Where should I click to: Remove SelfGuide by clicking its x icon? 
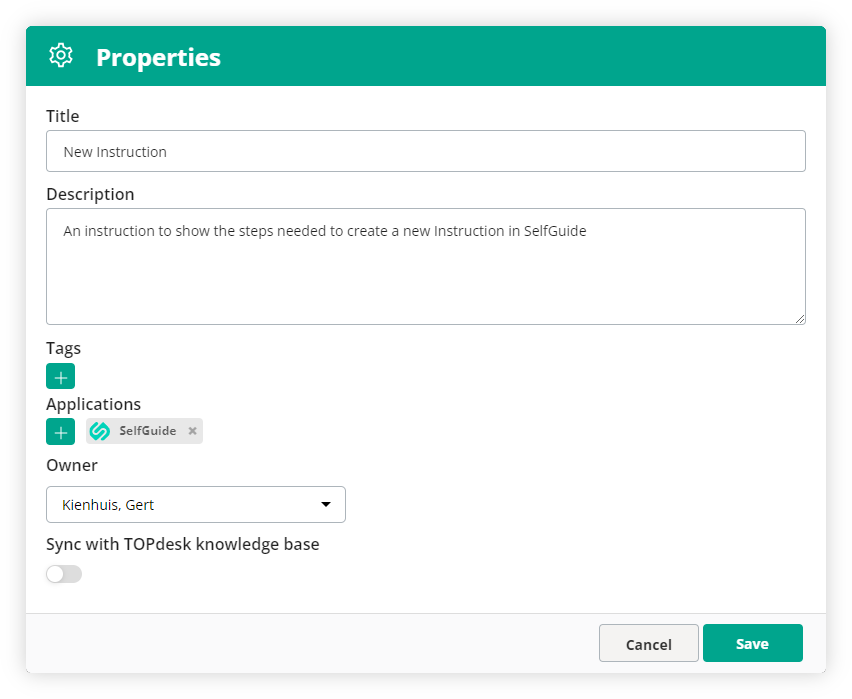pos(192,430)
